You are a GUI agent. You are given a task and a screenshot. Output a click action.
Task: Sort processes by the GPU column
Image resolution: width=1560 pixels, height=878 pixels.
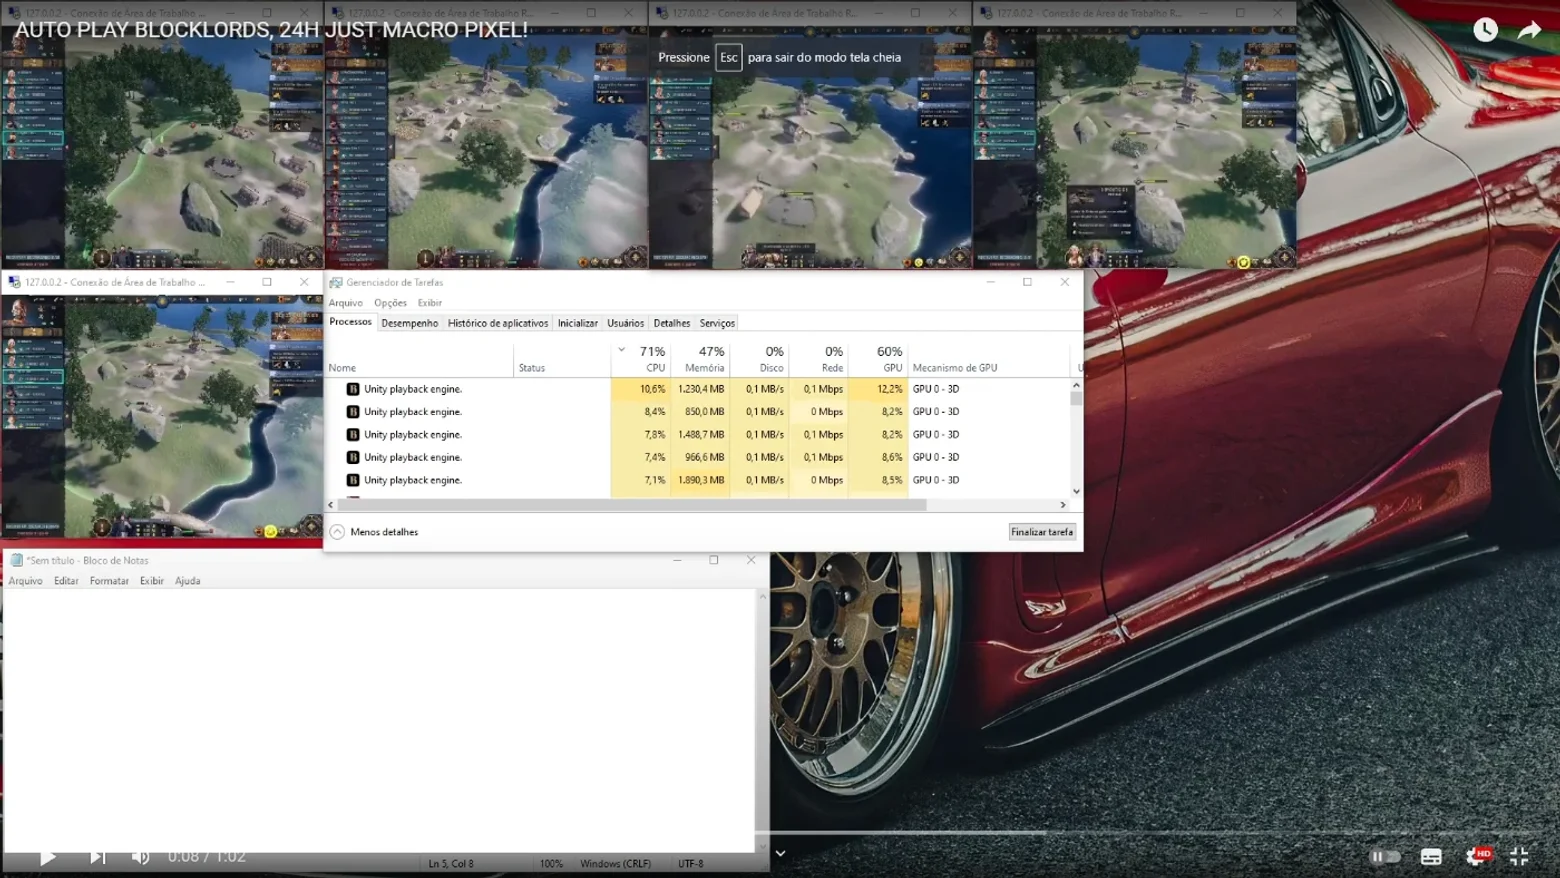coord(876,360)
